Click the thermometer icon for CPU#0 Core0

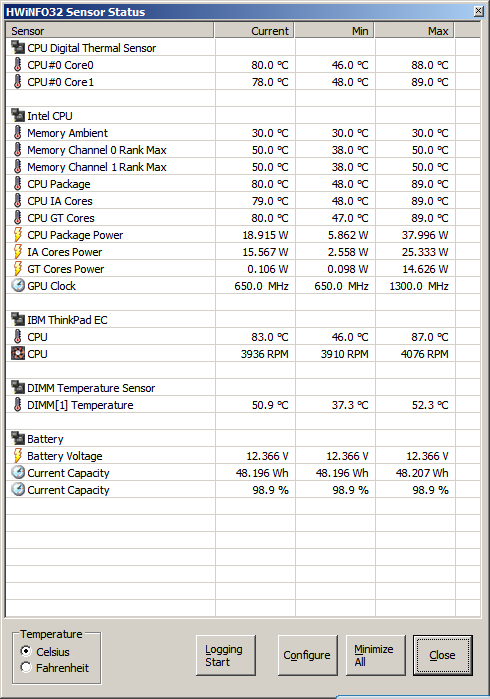(17, 65)
